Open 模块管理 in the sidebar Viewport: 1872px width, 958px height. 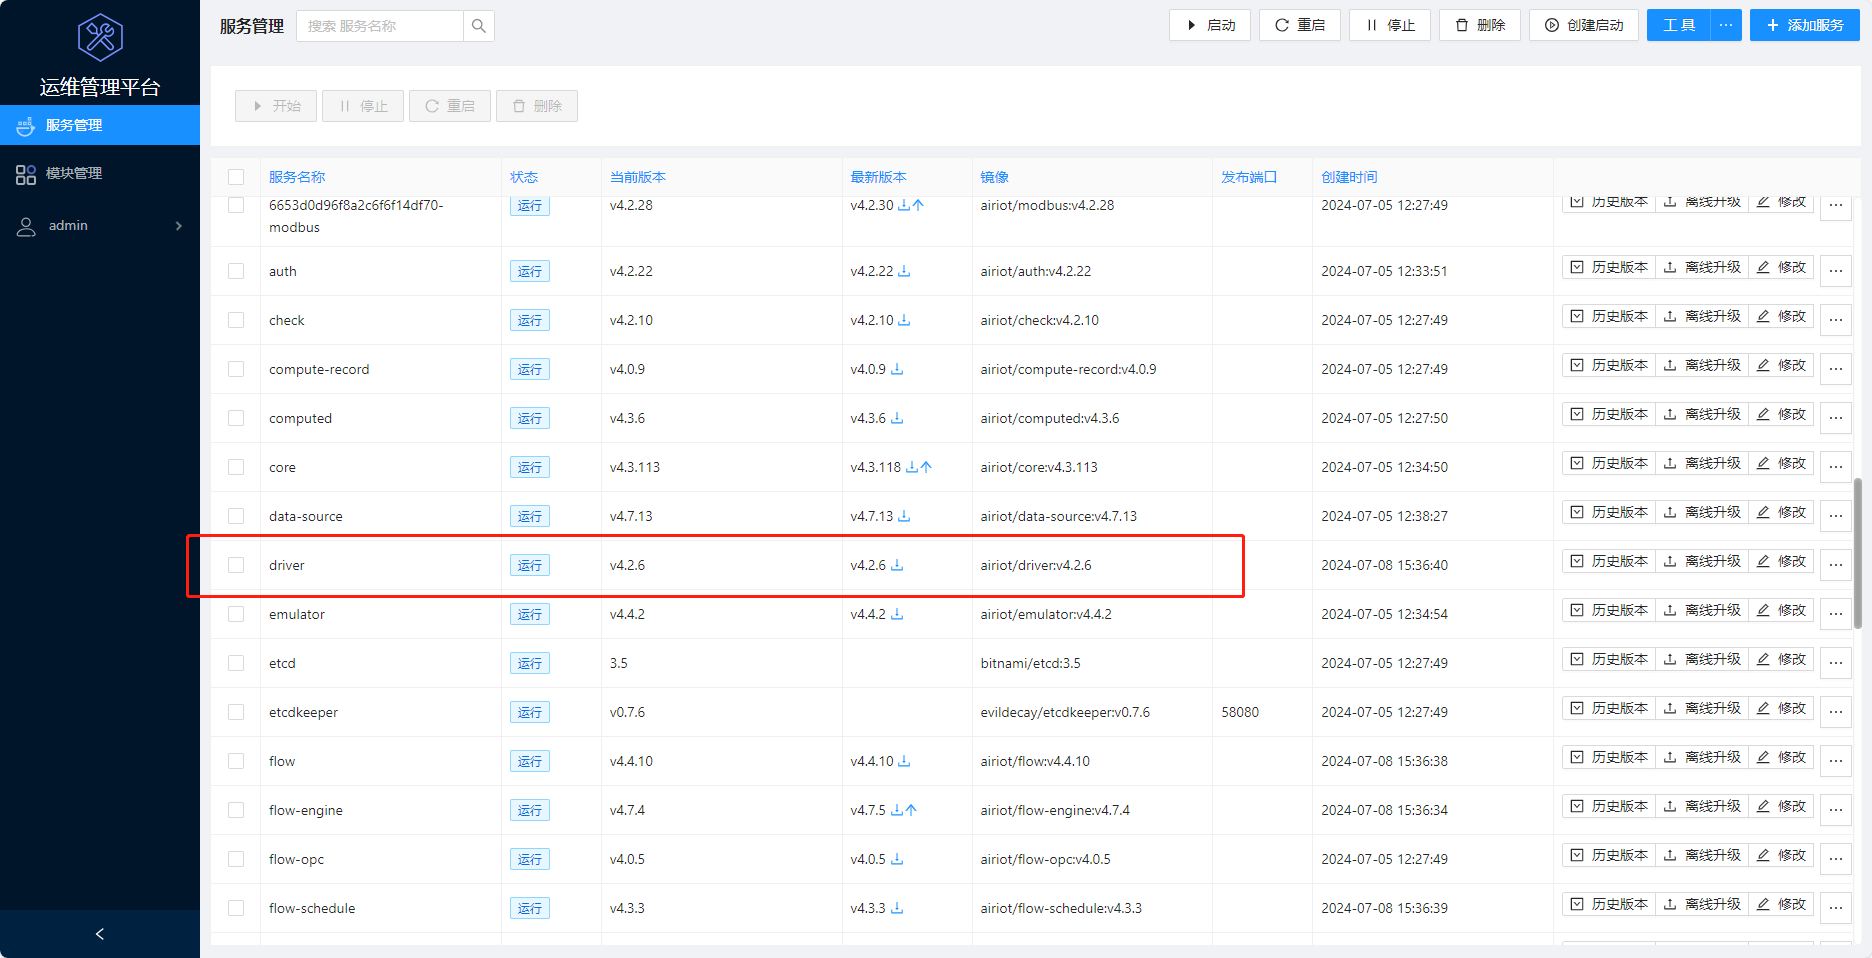click(100, 174)
